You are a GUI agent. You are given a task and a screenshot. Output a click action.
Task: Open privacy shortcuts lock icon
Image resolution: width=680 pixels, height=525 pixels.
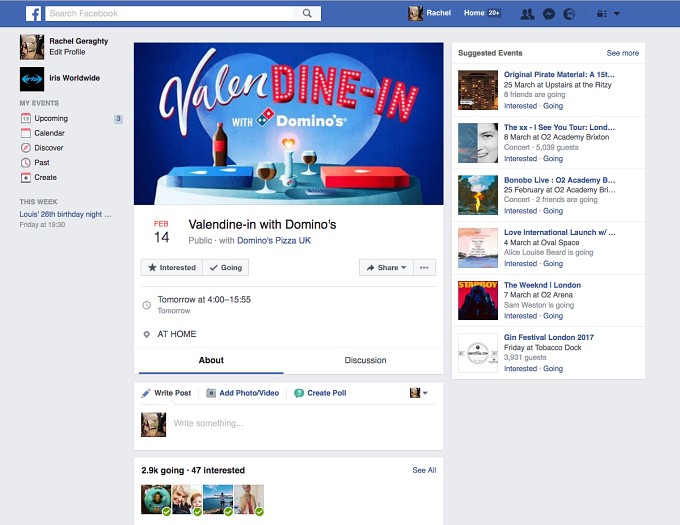pyautogui.click(x=602, y=14)
